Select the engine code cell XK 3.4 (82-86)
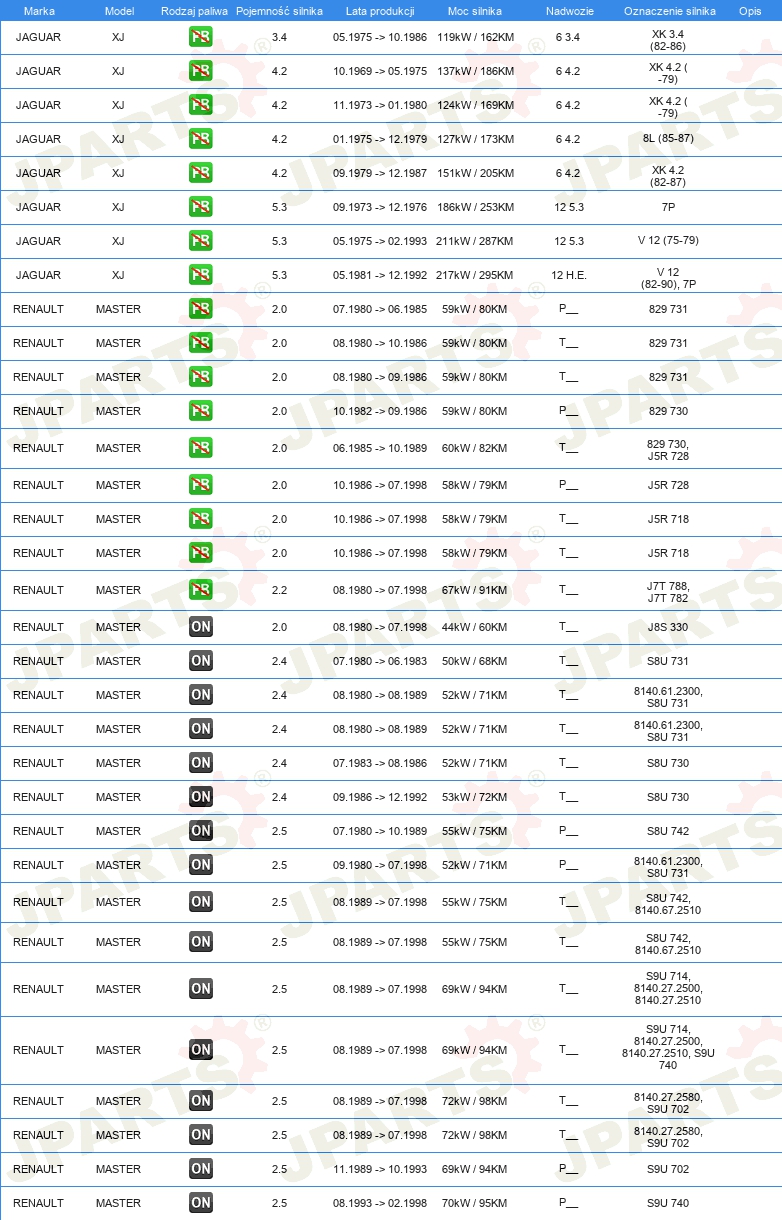 [x=668, y=40]
